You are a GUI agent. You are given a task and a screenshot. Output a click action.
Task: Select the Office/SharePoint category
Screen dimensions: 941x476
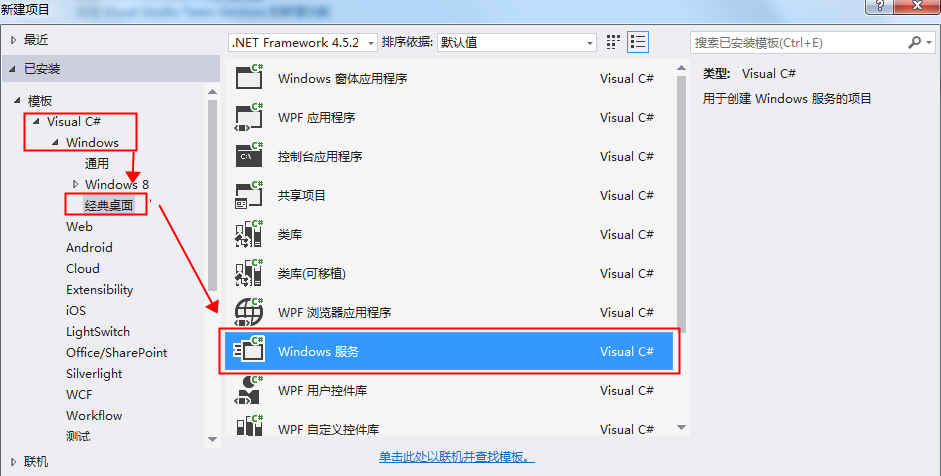click(x=116, y=352)
